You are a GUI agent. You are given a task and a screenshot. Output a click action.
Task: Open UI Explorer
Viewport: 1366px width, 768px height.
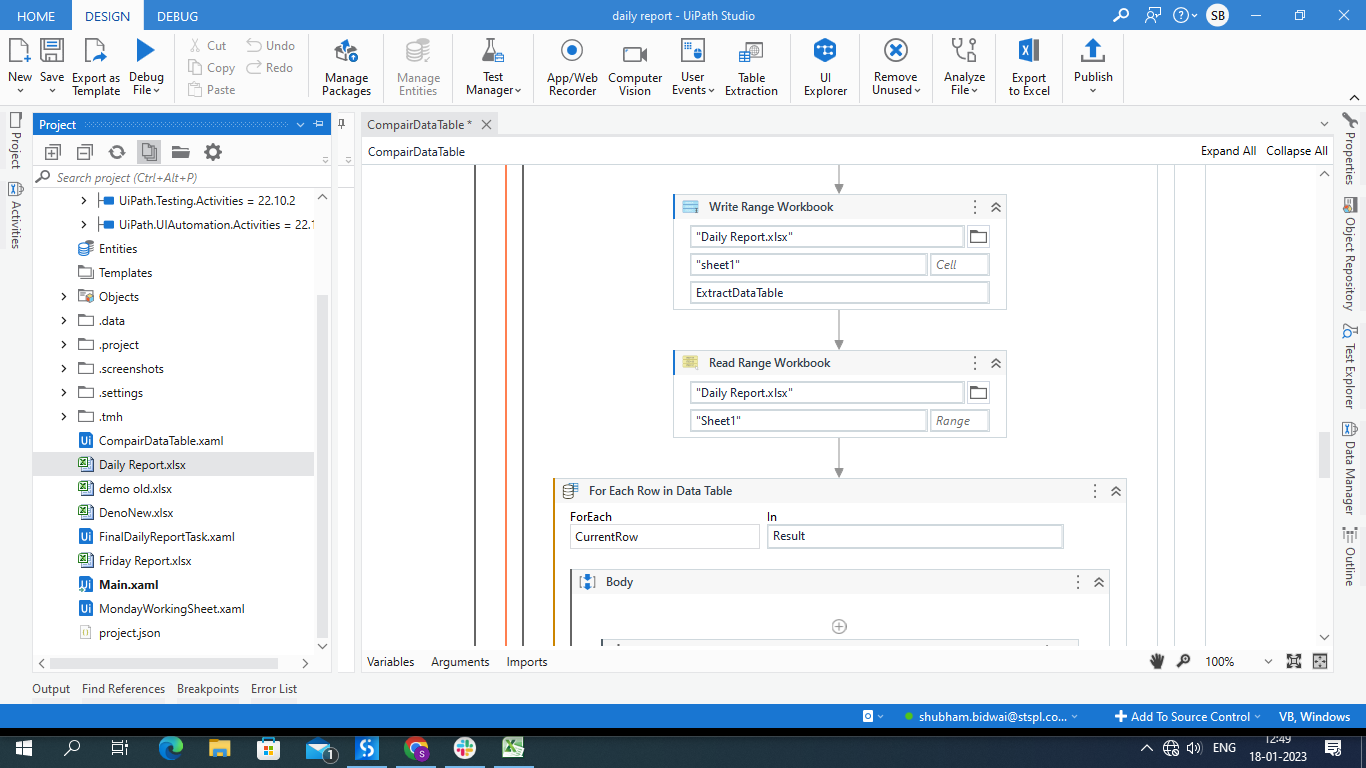825,51
